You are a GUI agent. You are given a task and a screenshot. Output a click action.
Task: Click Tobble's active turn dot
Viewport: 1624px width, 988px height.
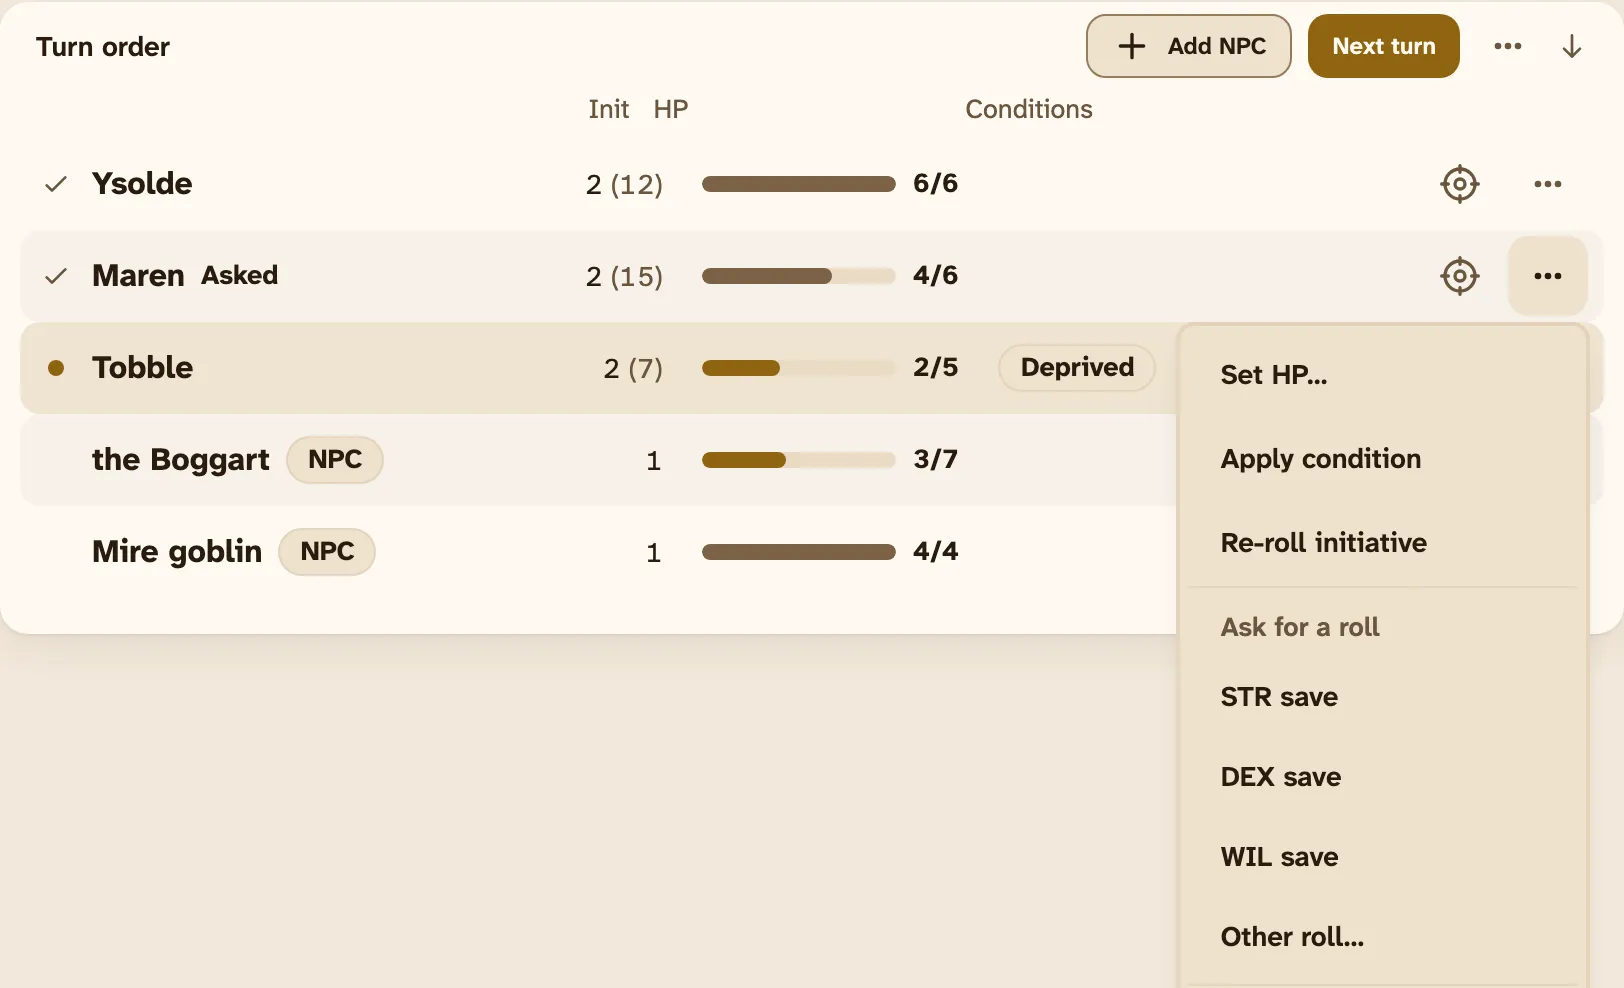pos(56,368)
